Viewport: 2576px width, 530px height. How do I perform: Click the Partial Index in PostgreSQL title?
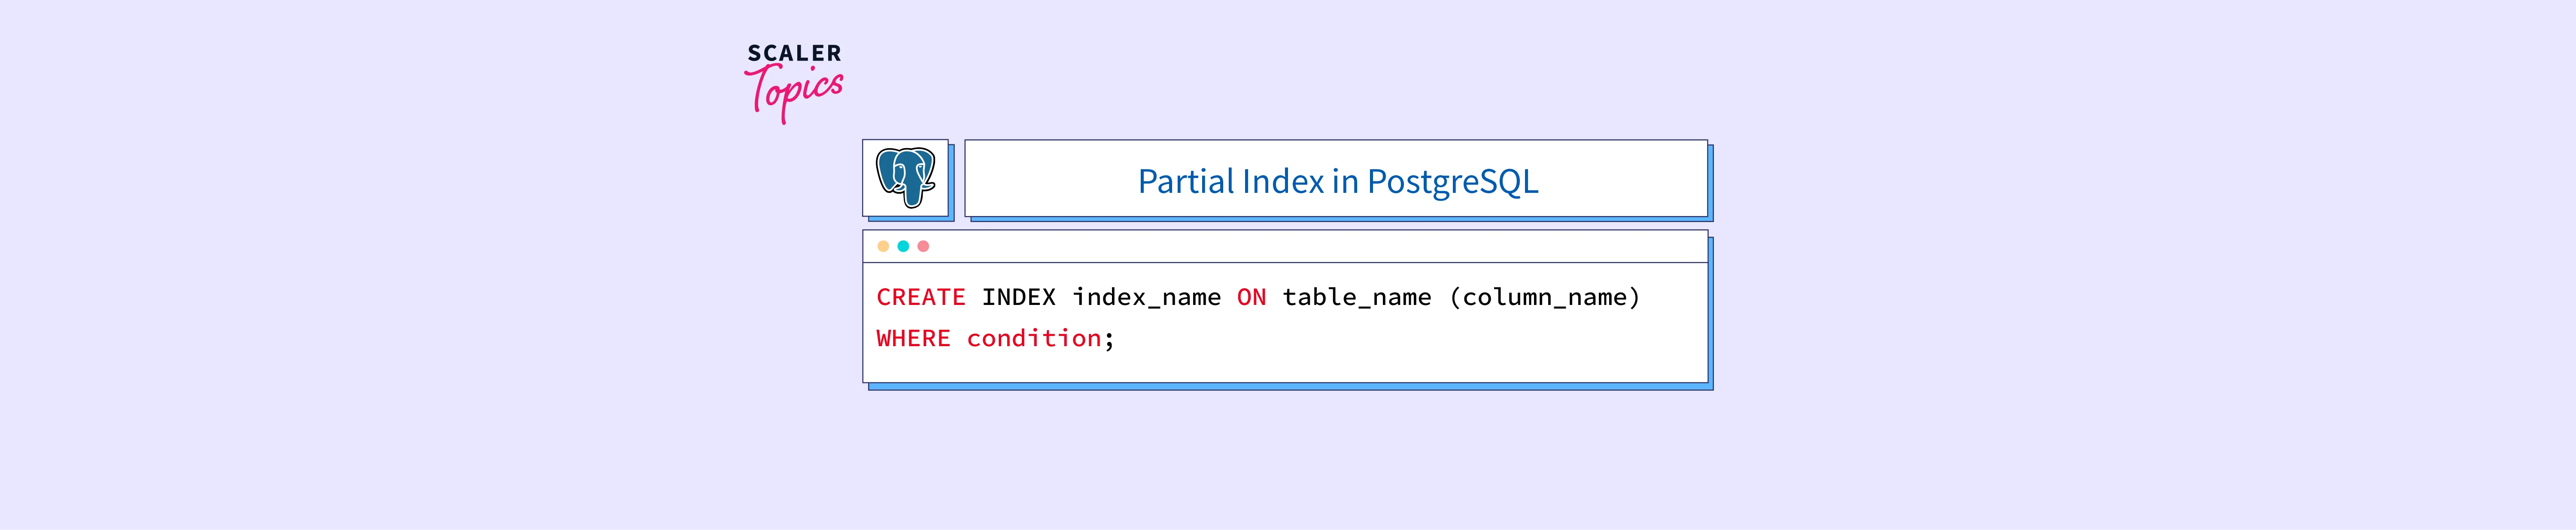(1337, 181)
